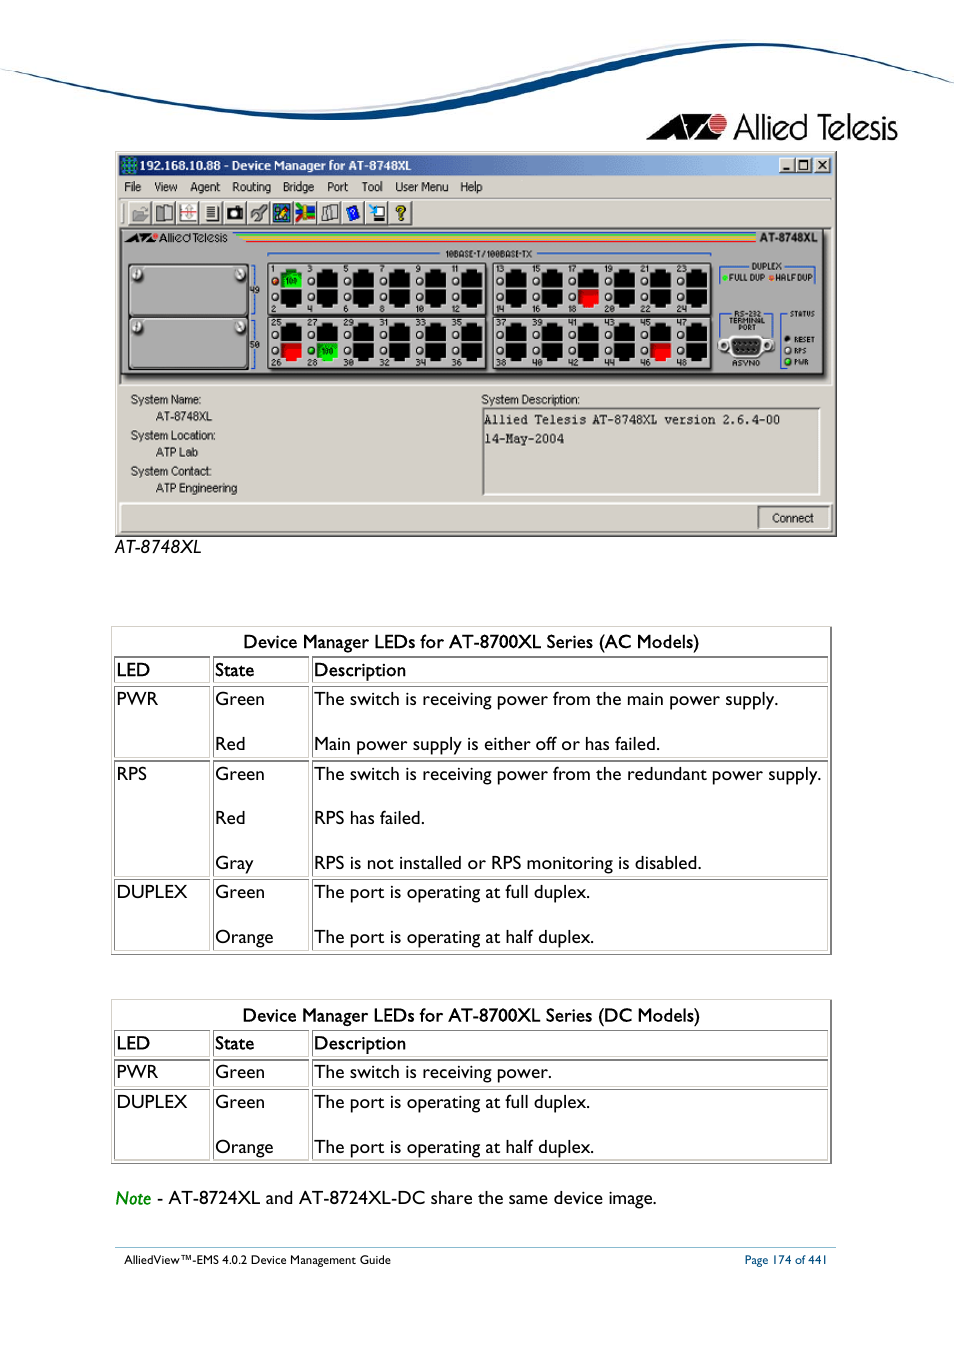The height and width of the screenshot is (1351, 954).
Task: Select port 48 on the switch image
Action: pyautogui.click(x=697, y=351)
